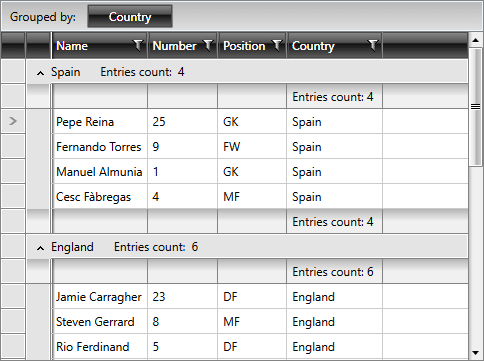
Task: Select the Pepe Reina cell
Action: [100, 121]
